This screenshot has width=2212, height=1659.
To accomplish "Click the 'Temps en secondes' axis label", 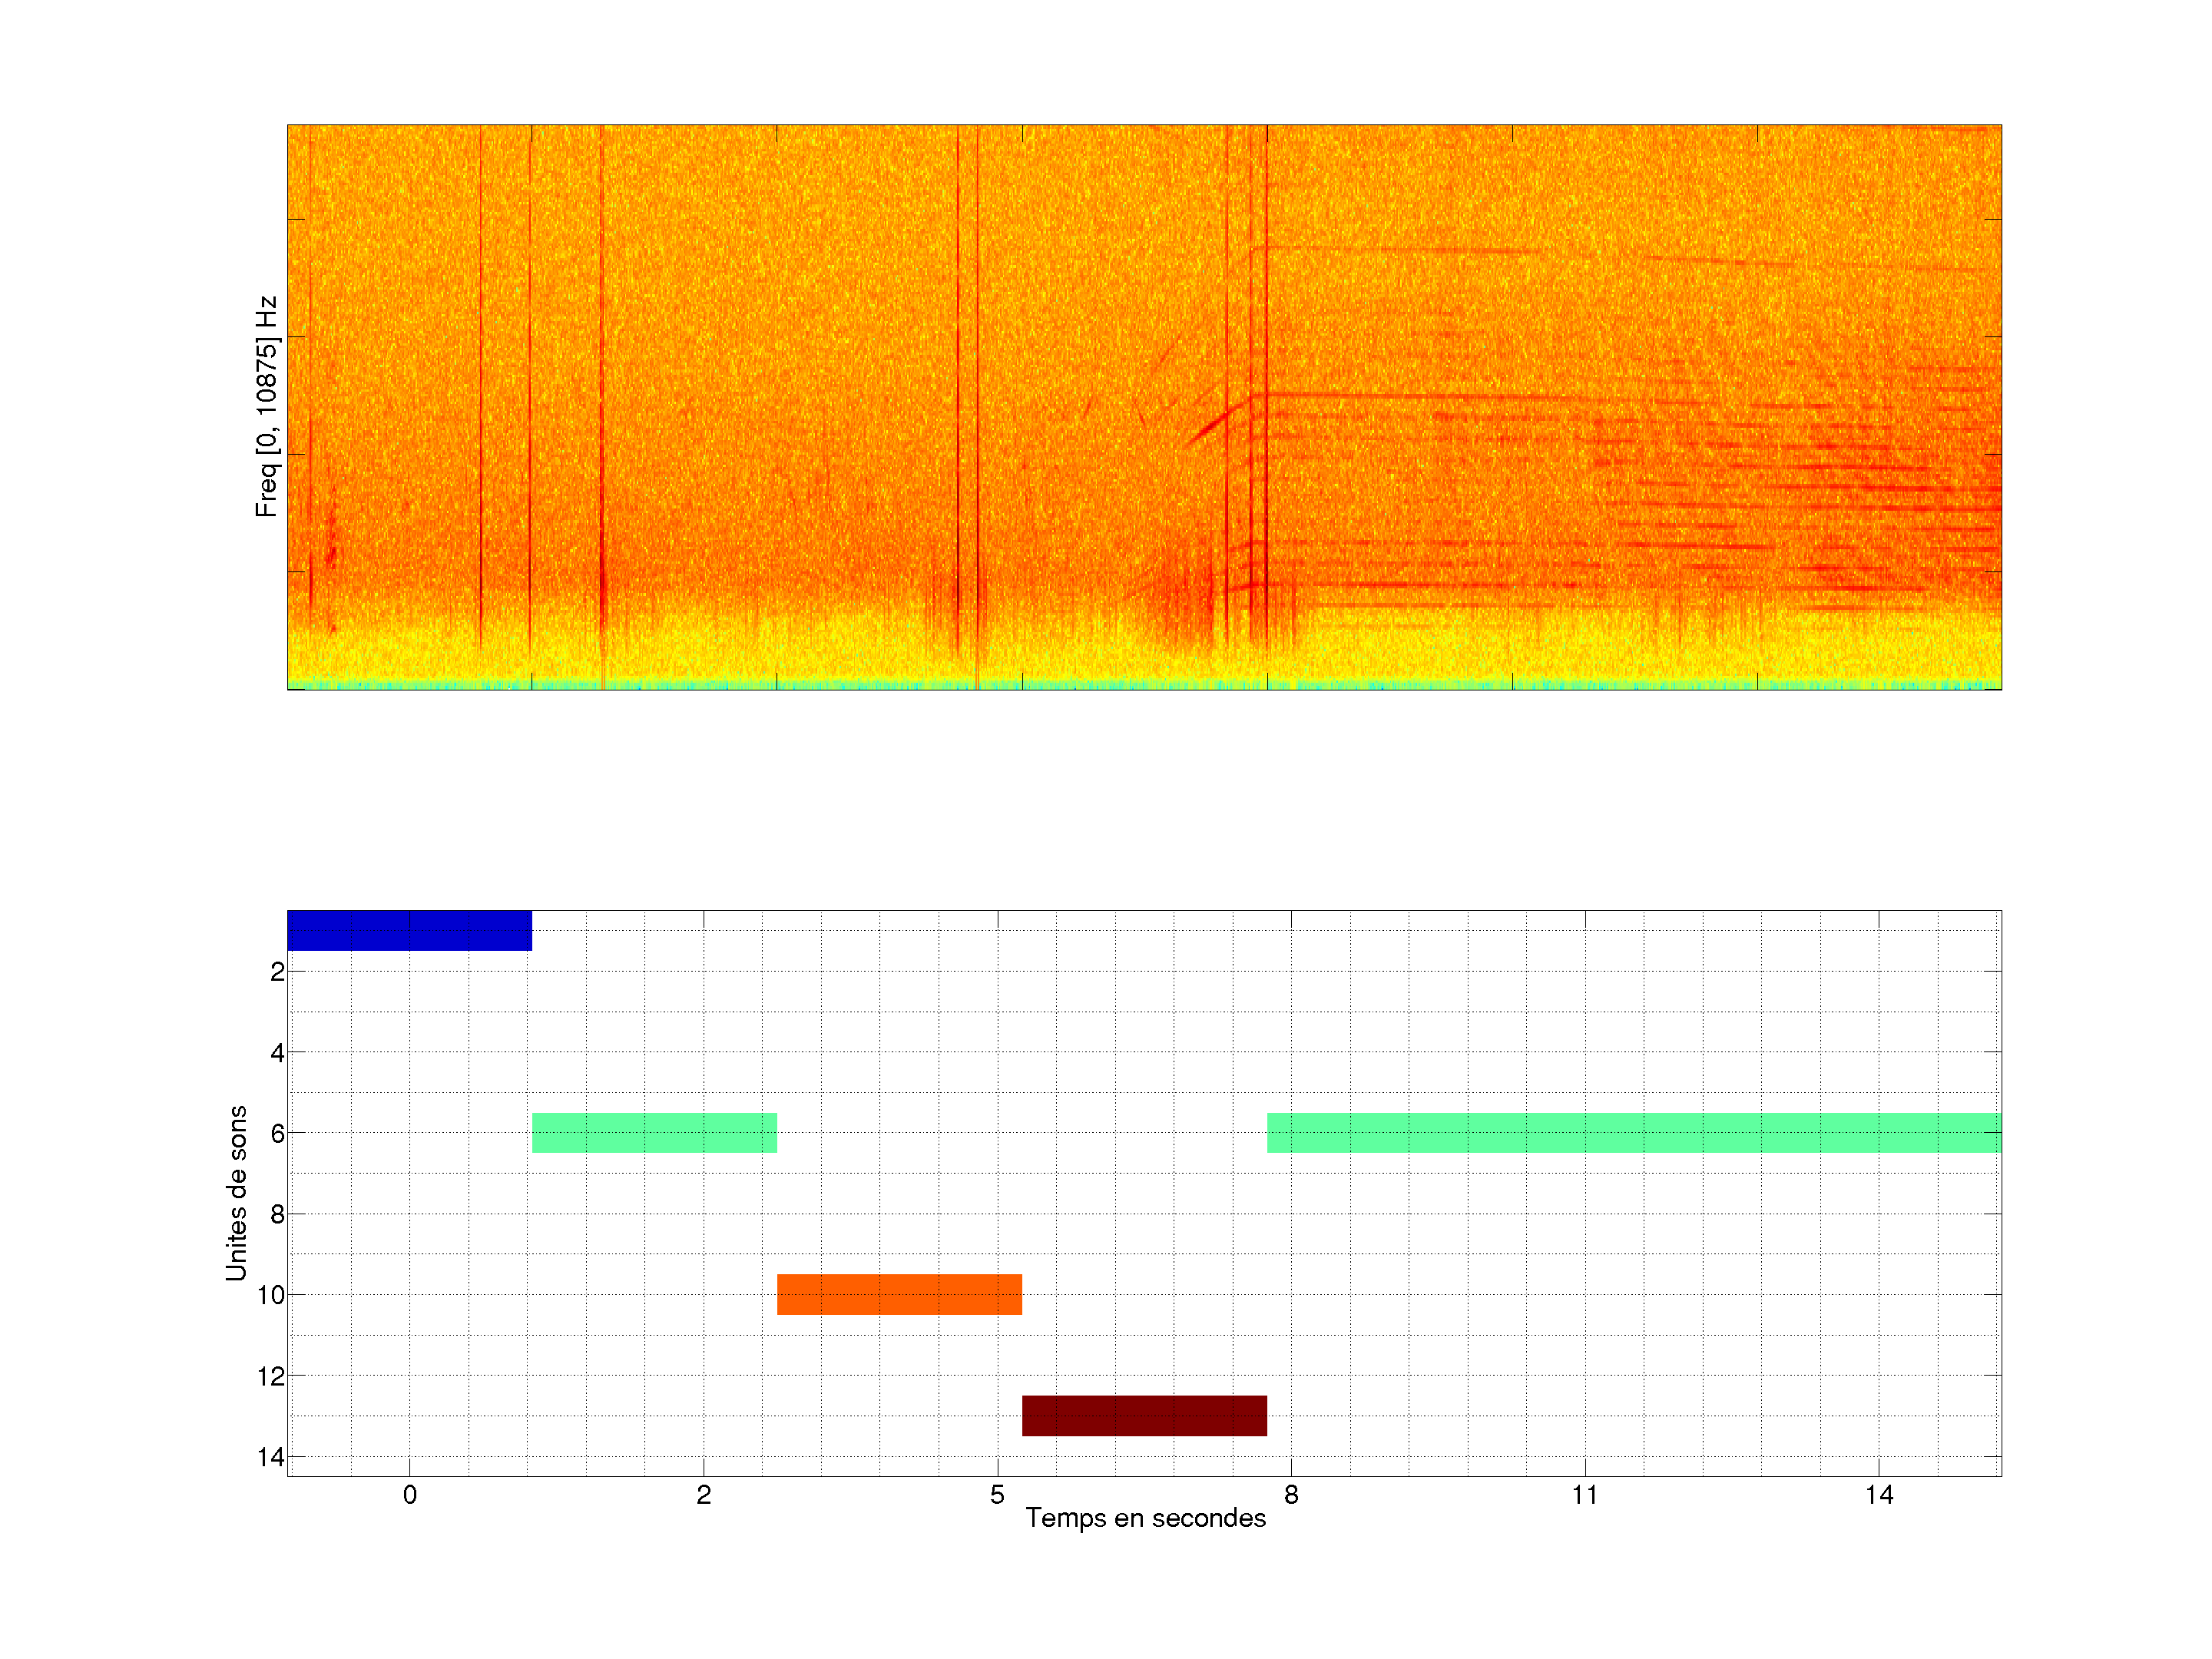I will 1145,1518.
